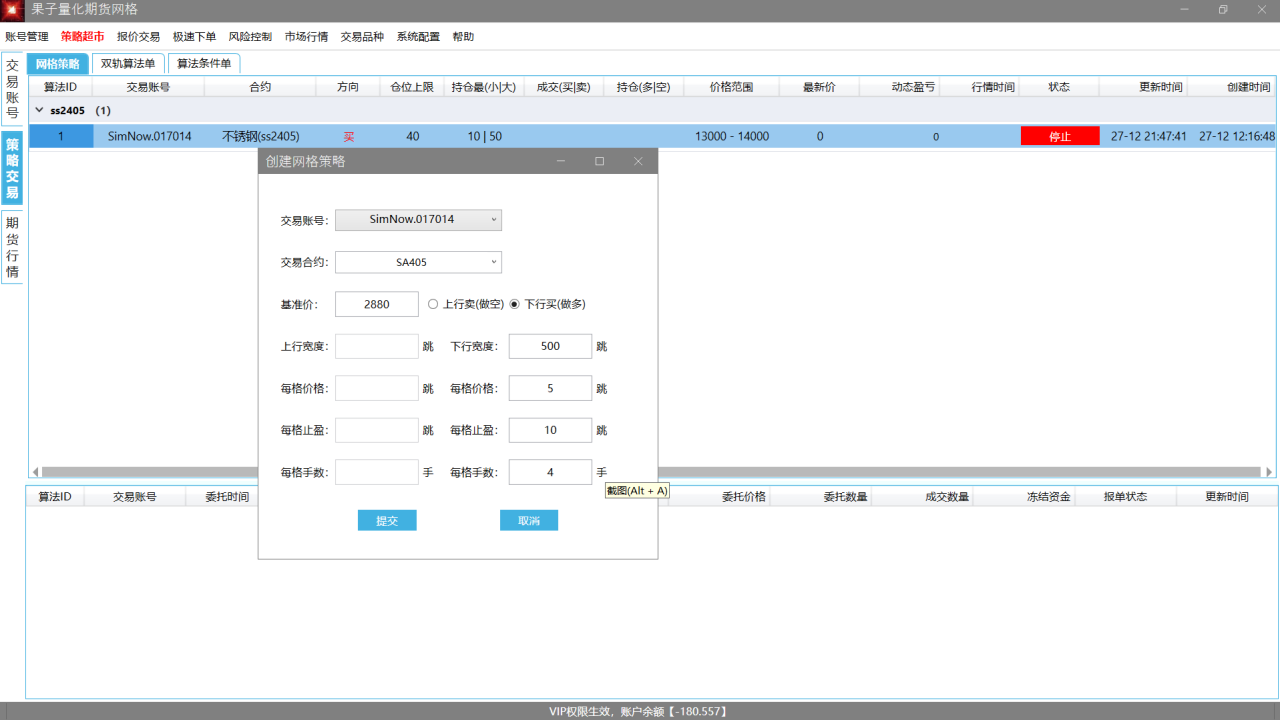Open the 交易账号 SimNow.017014 dropdown
The image size is (1280, 720).
[x=417, y=219]
